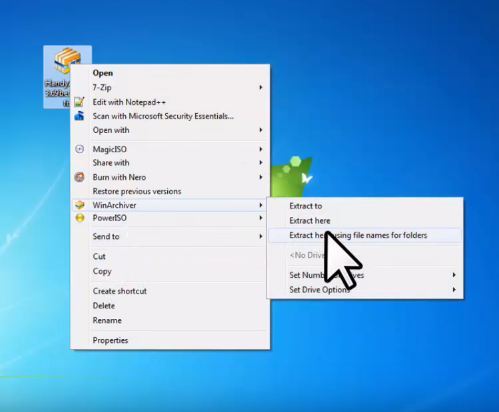
Task: Choose Scan with Microsoft Security Essentials
Action: tap(170, 116)
